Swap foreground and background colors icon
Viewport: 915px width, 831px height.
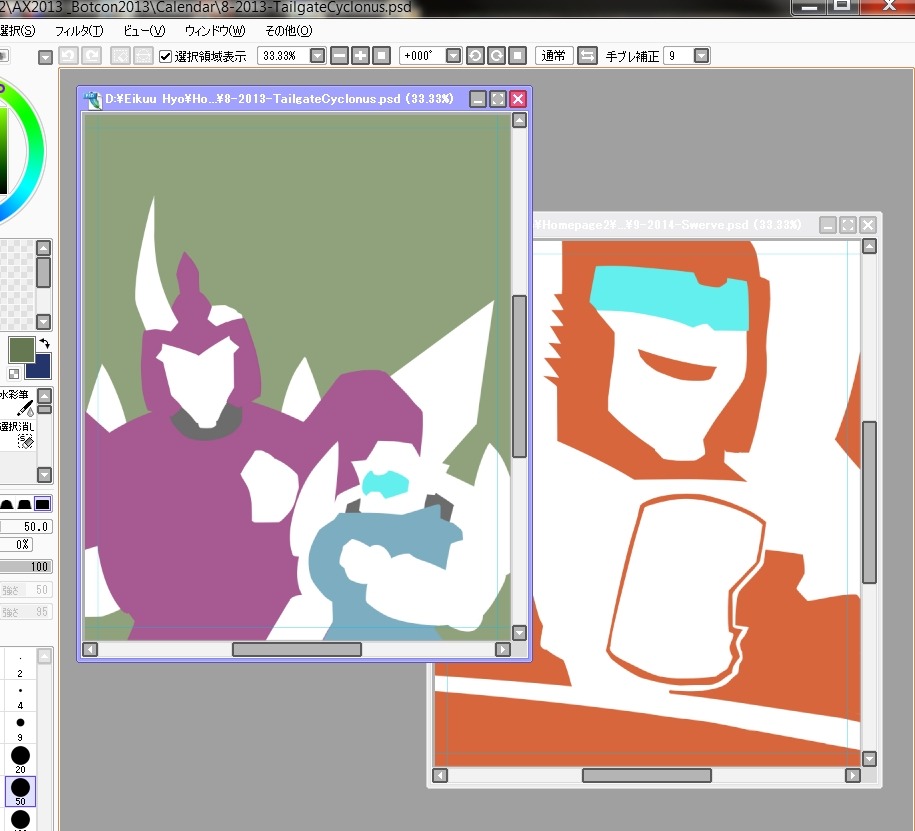coord(45,343)
